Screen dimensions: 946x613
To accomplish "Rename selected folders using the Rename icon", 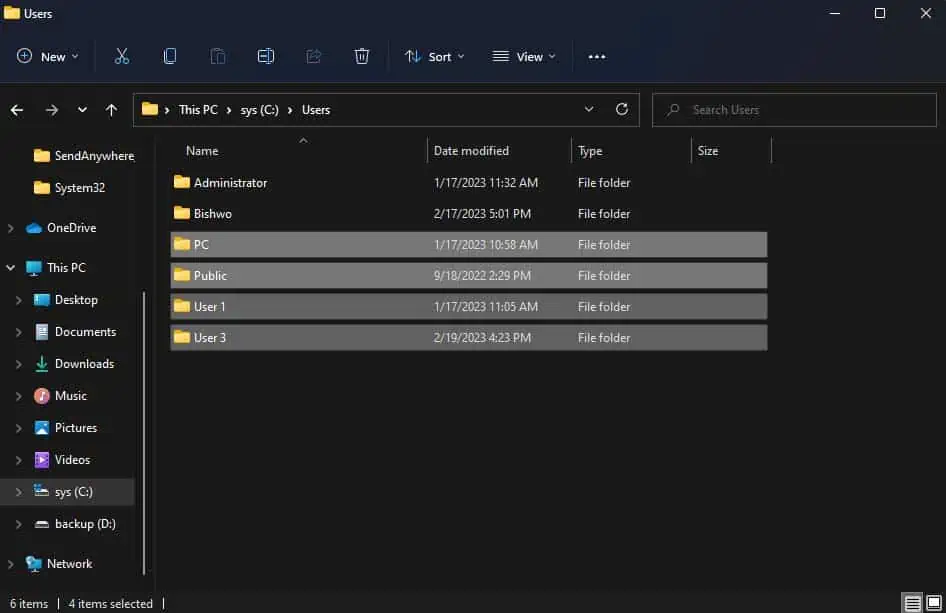I will [x=266, y=56].
